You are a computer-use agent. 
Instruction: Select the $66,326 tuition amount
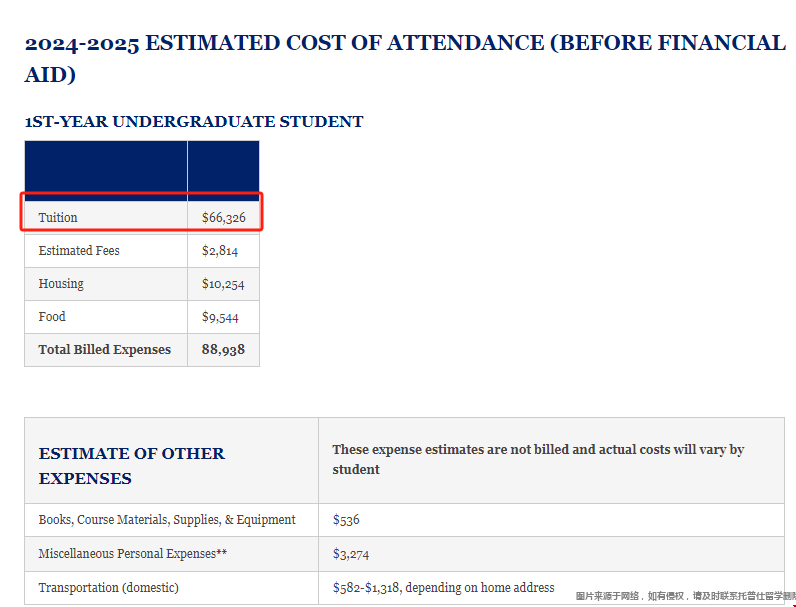click(x=223, y=218)
